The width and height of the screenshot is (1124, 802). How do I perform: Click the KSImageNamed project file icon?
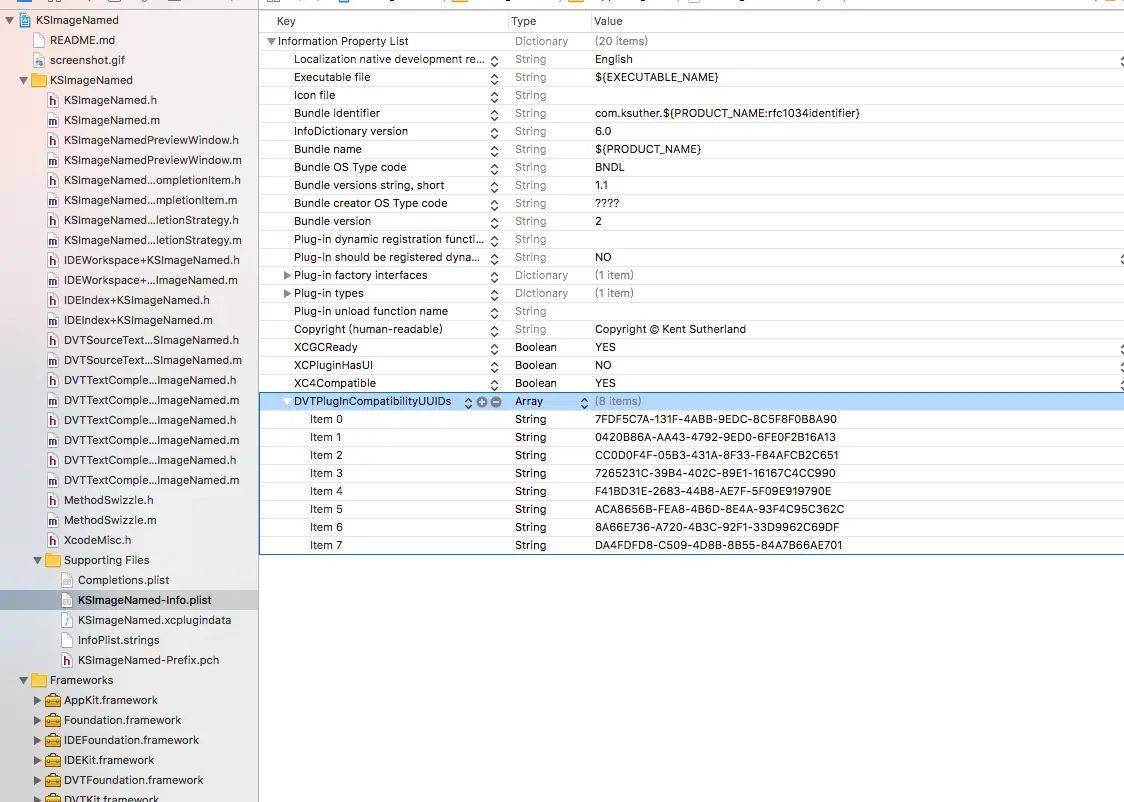[x=25, y=20]
